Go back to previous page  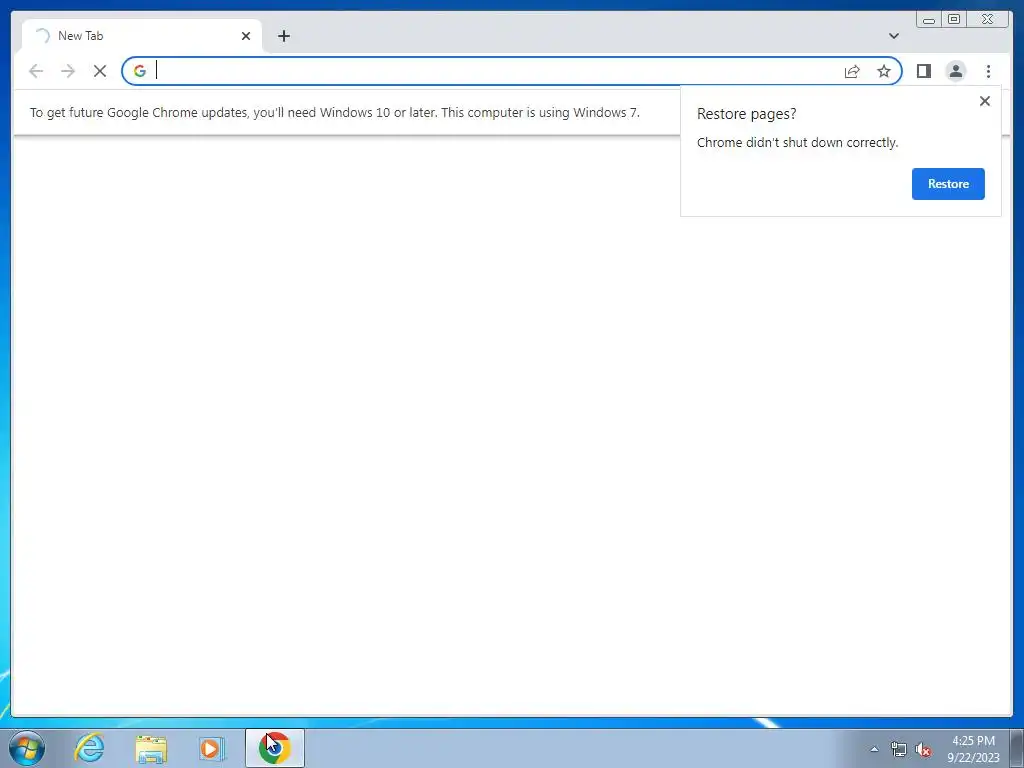point(36,71)
